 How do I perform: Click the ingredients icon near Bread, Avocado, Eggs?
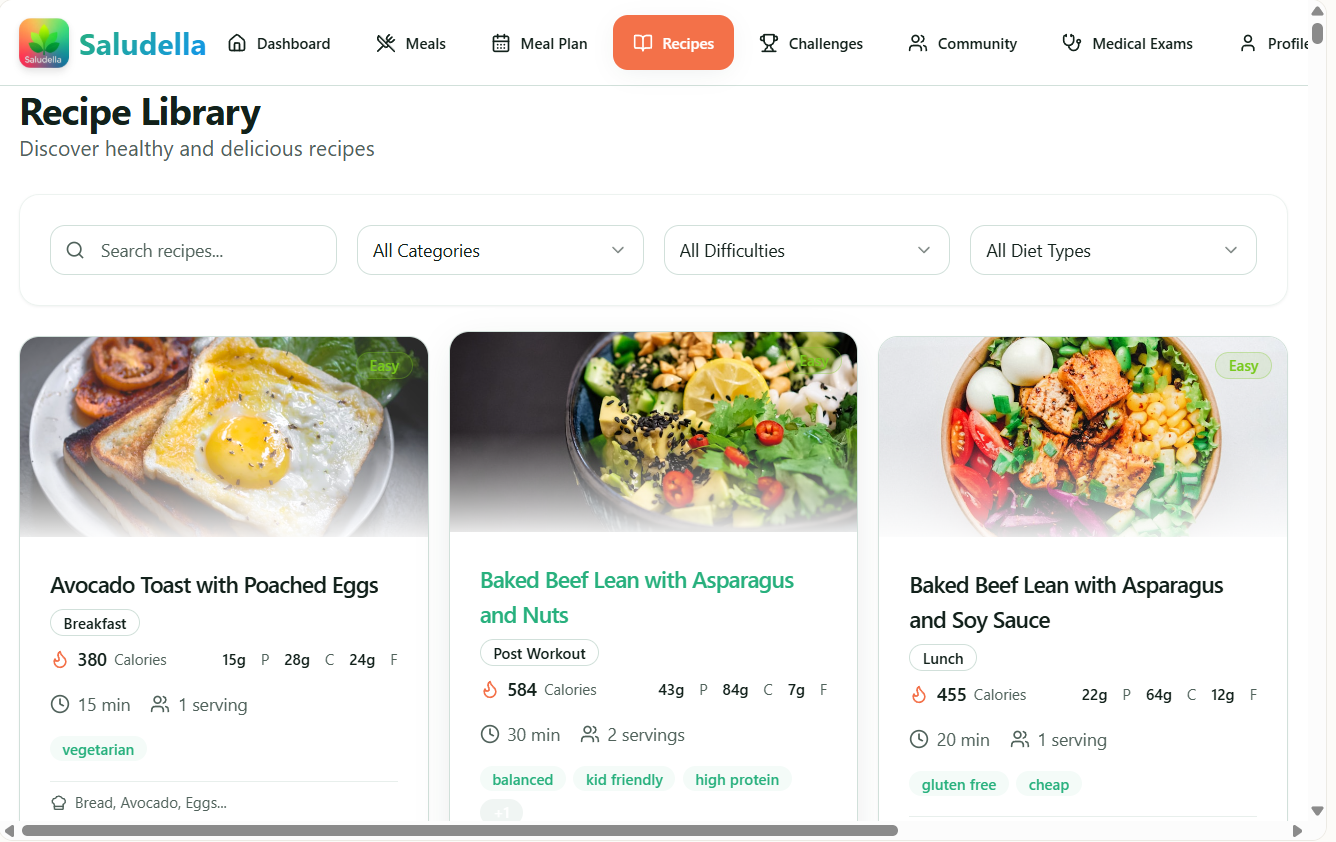57,802
